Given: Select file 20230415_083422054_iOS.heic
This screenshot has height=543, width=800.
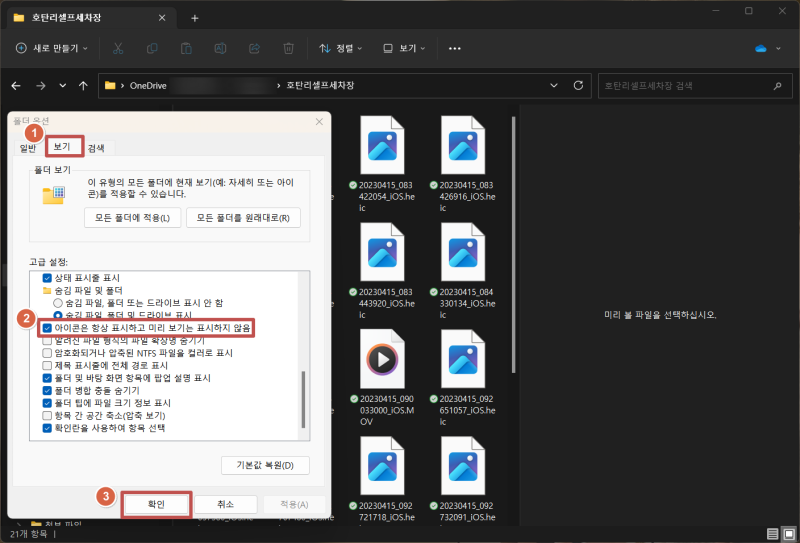Looking at the screenshot, I should coord(382,163).
